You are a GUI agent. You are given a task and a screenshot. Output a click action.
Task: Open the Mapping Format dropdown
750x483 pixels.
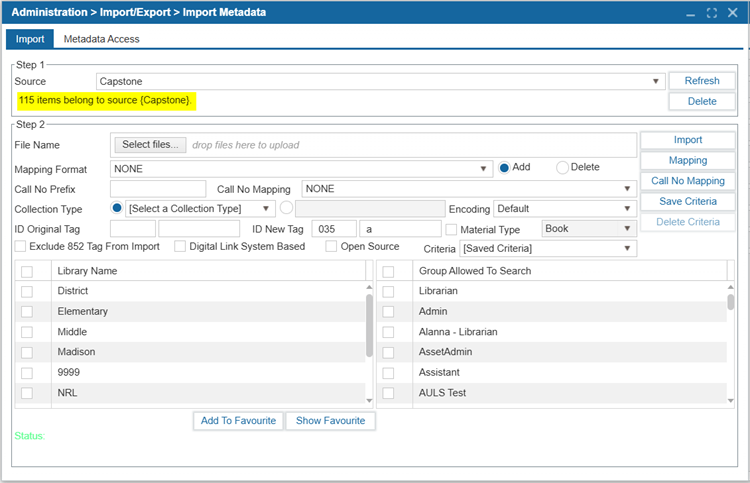[x=302, y=169]
